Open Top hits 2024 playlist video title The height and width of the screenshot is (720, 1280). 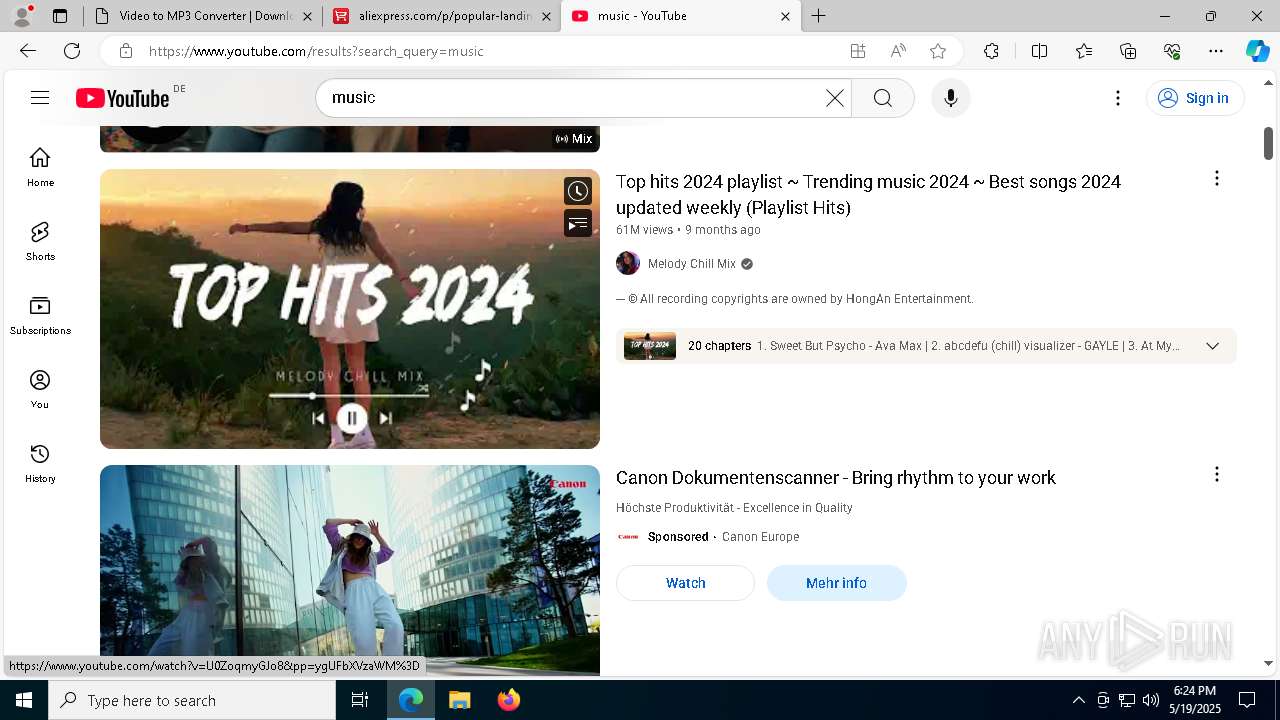pos(868,195)
